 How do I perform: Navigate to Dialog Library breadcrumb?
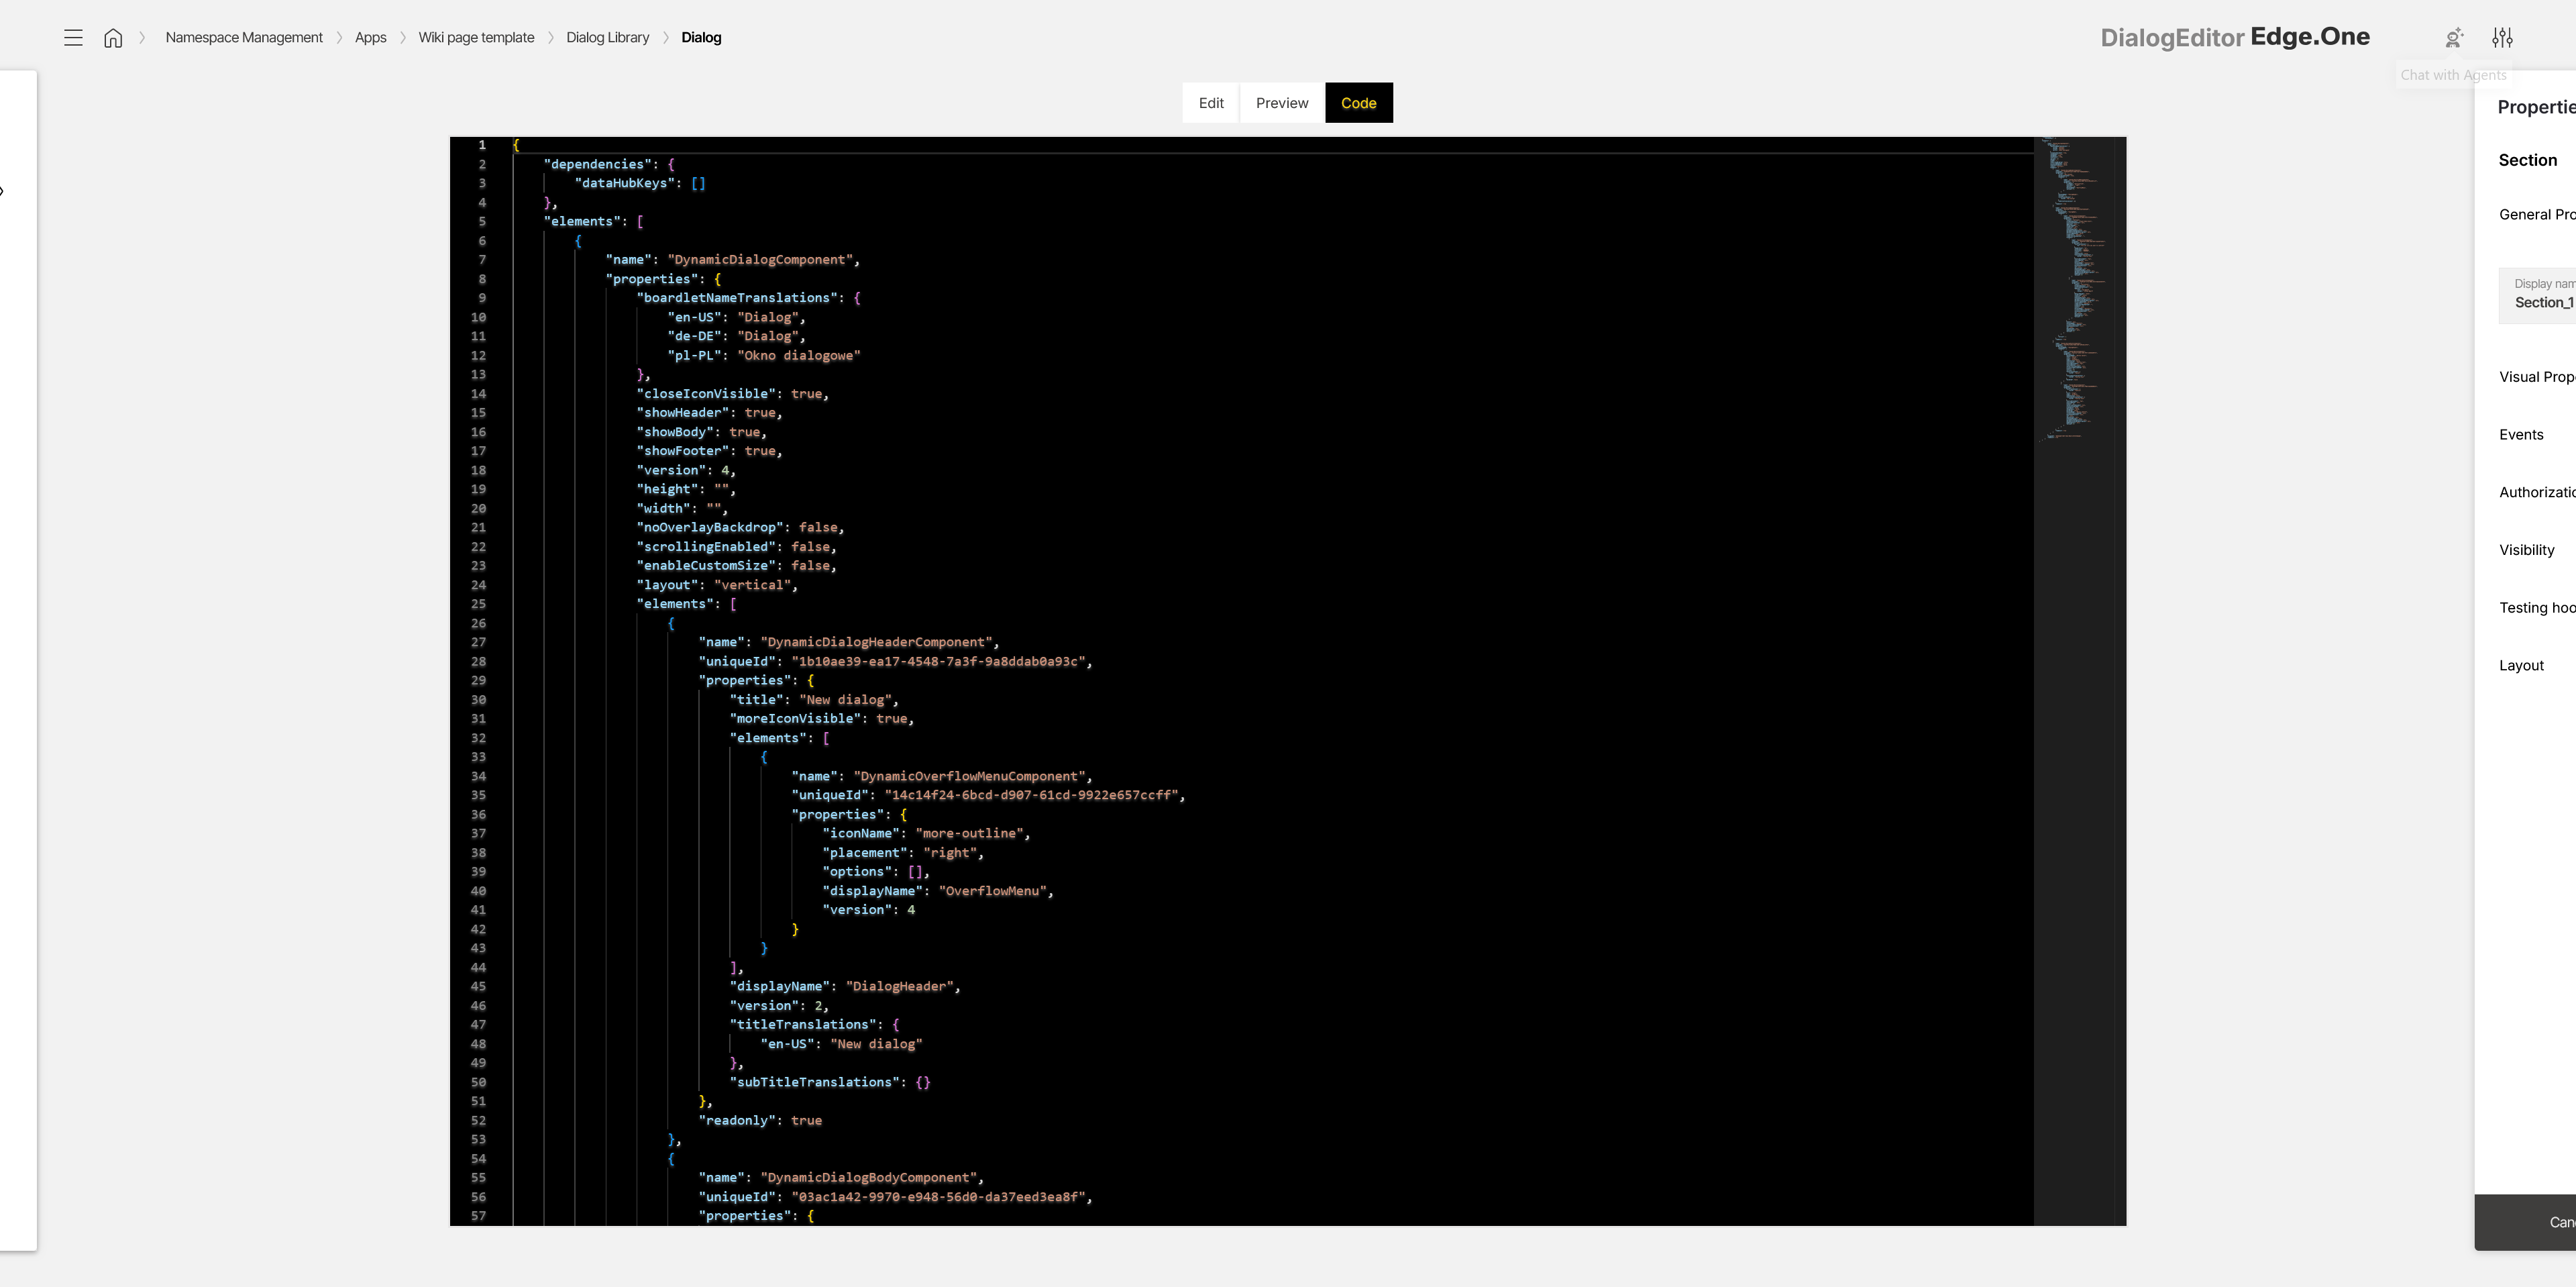(608, 38)
